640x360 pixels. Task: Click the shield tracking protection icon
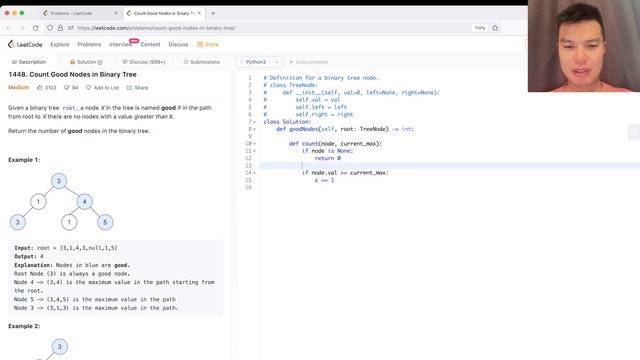50,28
